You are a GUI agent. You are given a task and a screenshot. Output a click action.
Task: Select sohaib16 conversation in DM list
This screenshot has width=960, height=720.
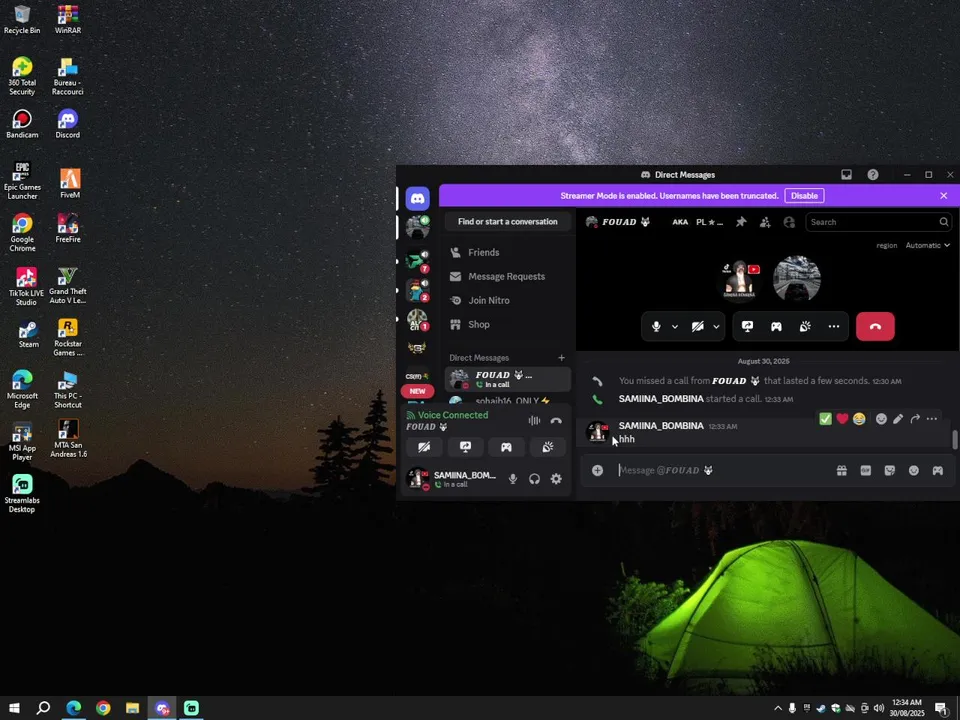point(508,400)
